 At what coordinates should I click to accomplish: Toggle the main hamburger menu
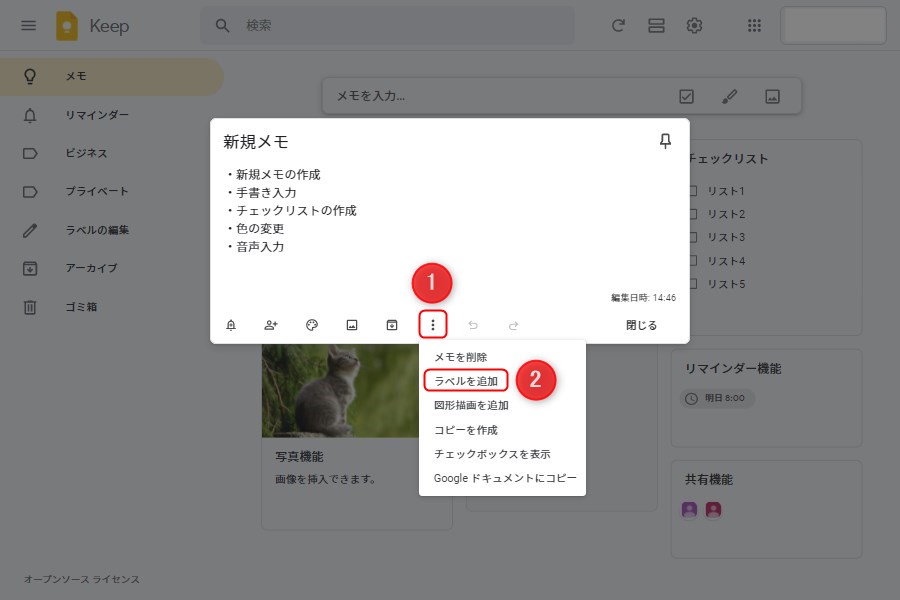(x=29, y=26)
